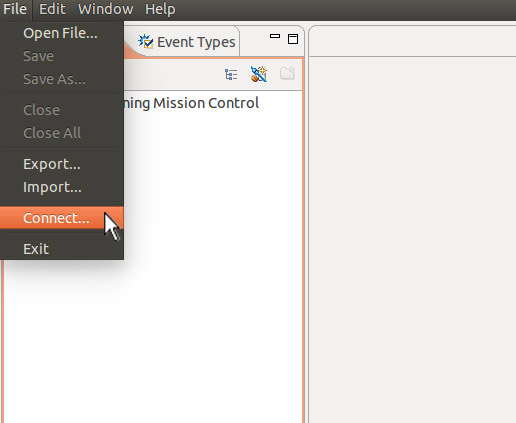Maximize the JVM Browser panel

tap(293, 39)
